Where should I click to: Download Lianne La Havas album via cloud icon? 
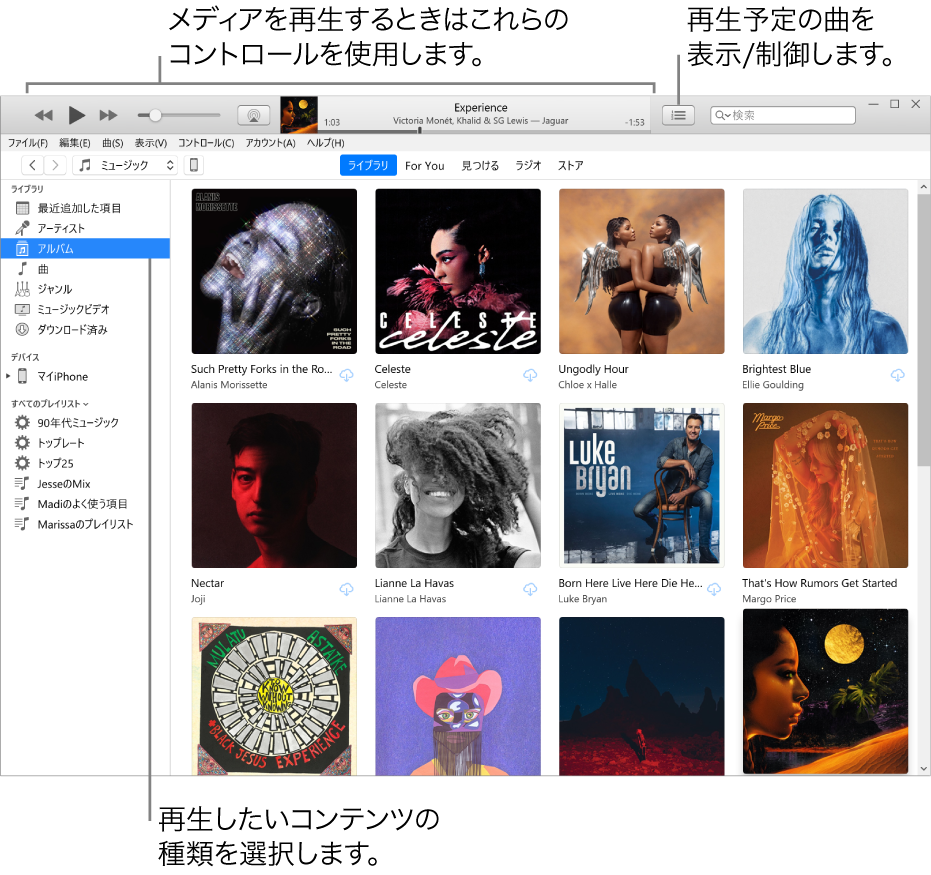pos(530,589)
